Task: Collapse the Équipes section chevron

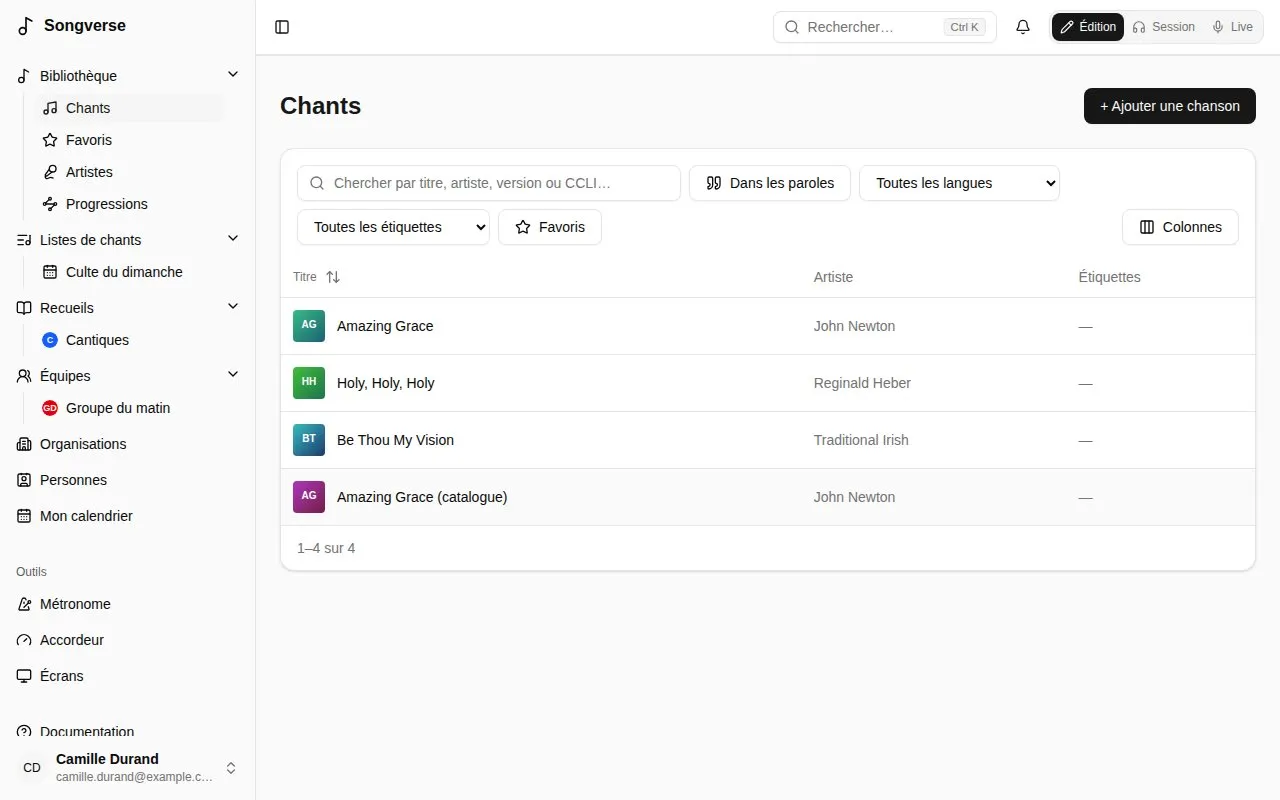Action: [233, 375]
